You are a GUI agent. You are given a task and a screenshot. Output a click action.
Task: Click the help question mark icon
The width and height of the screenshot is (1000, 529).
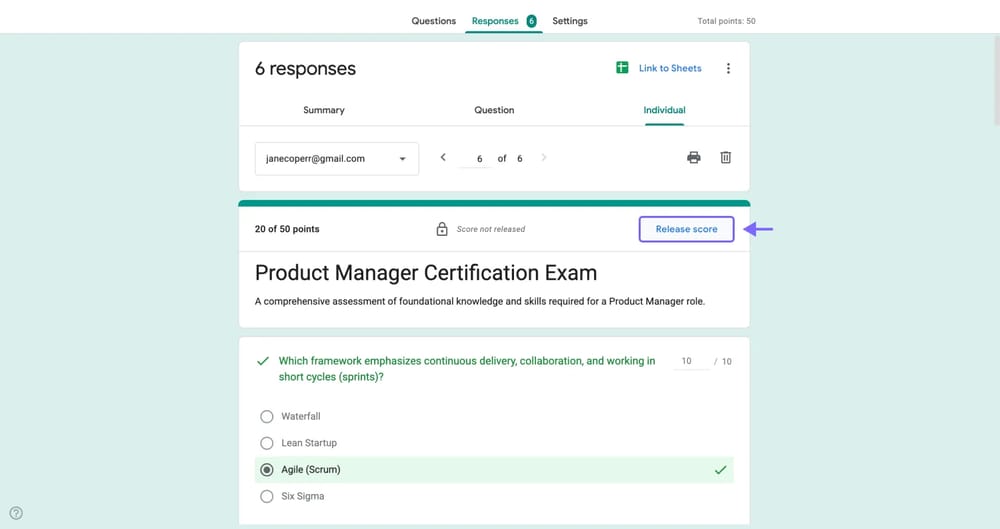click(16, 513)
